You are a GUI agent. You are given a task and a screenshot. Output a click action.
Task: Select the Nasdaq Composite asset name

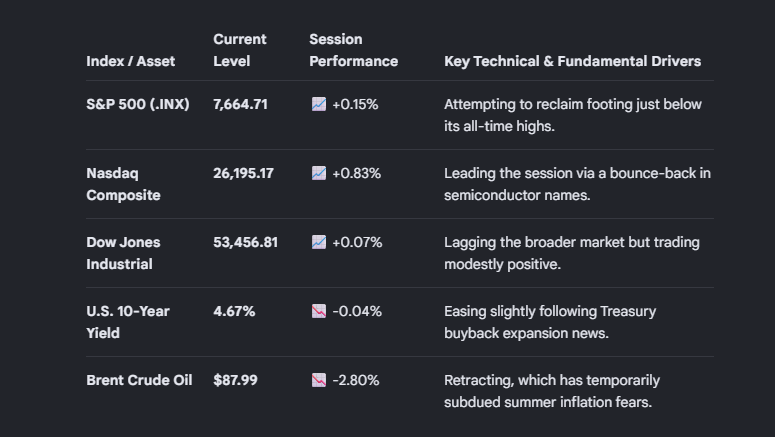click(x=124, y=184)
